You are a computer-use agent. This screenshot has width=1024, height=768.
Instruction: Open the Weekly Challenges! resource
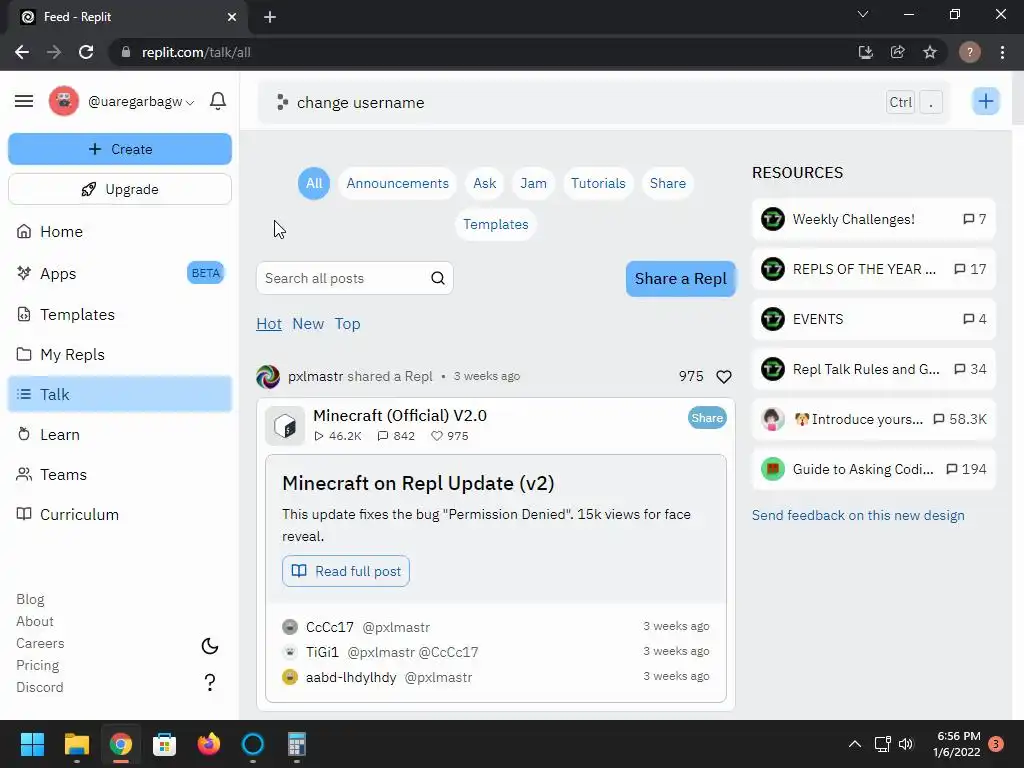[874, 219]
